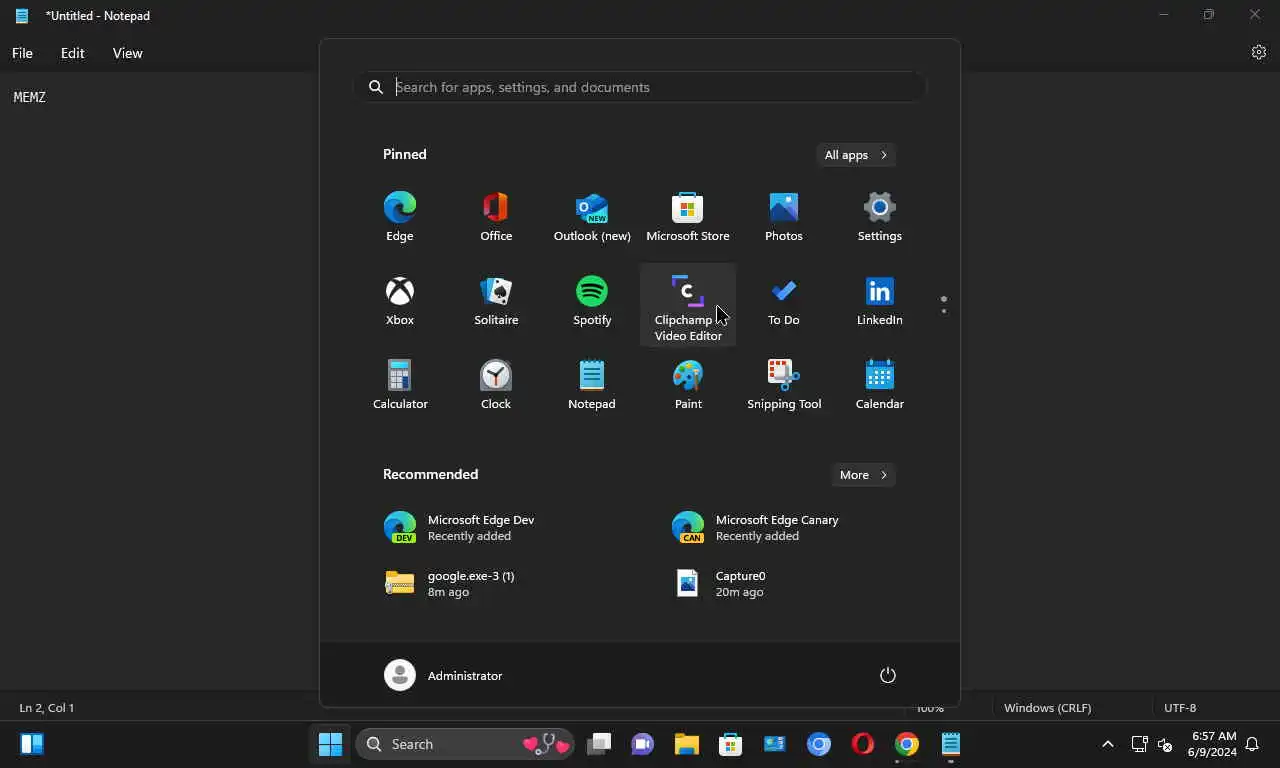Open the Widgets panel on the taskbar
The image size is (1280, 768).
pos(32,744)
